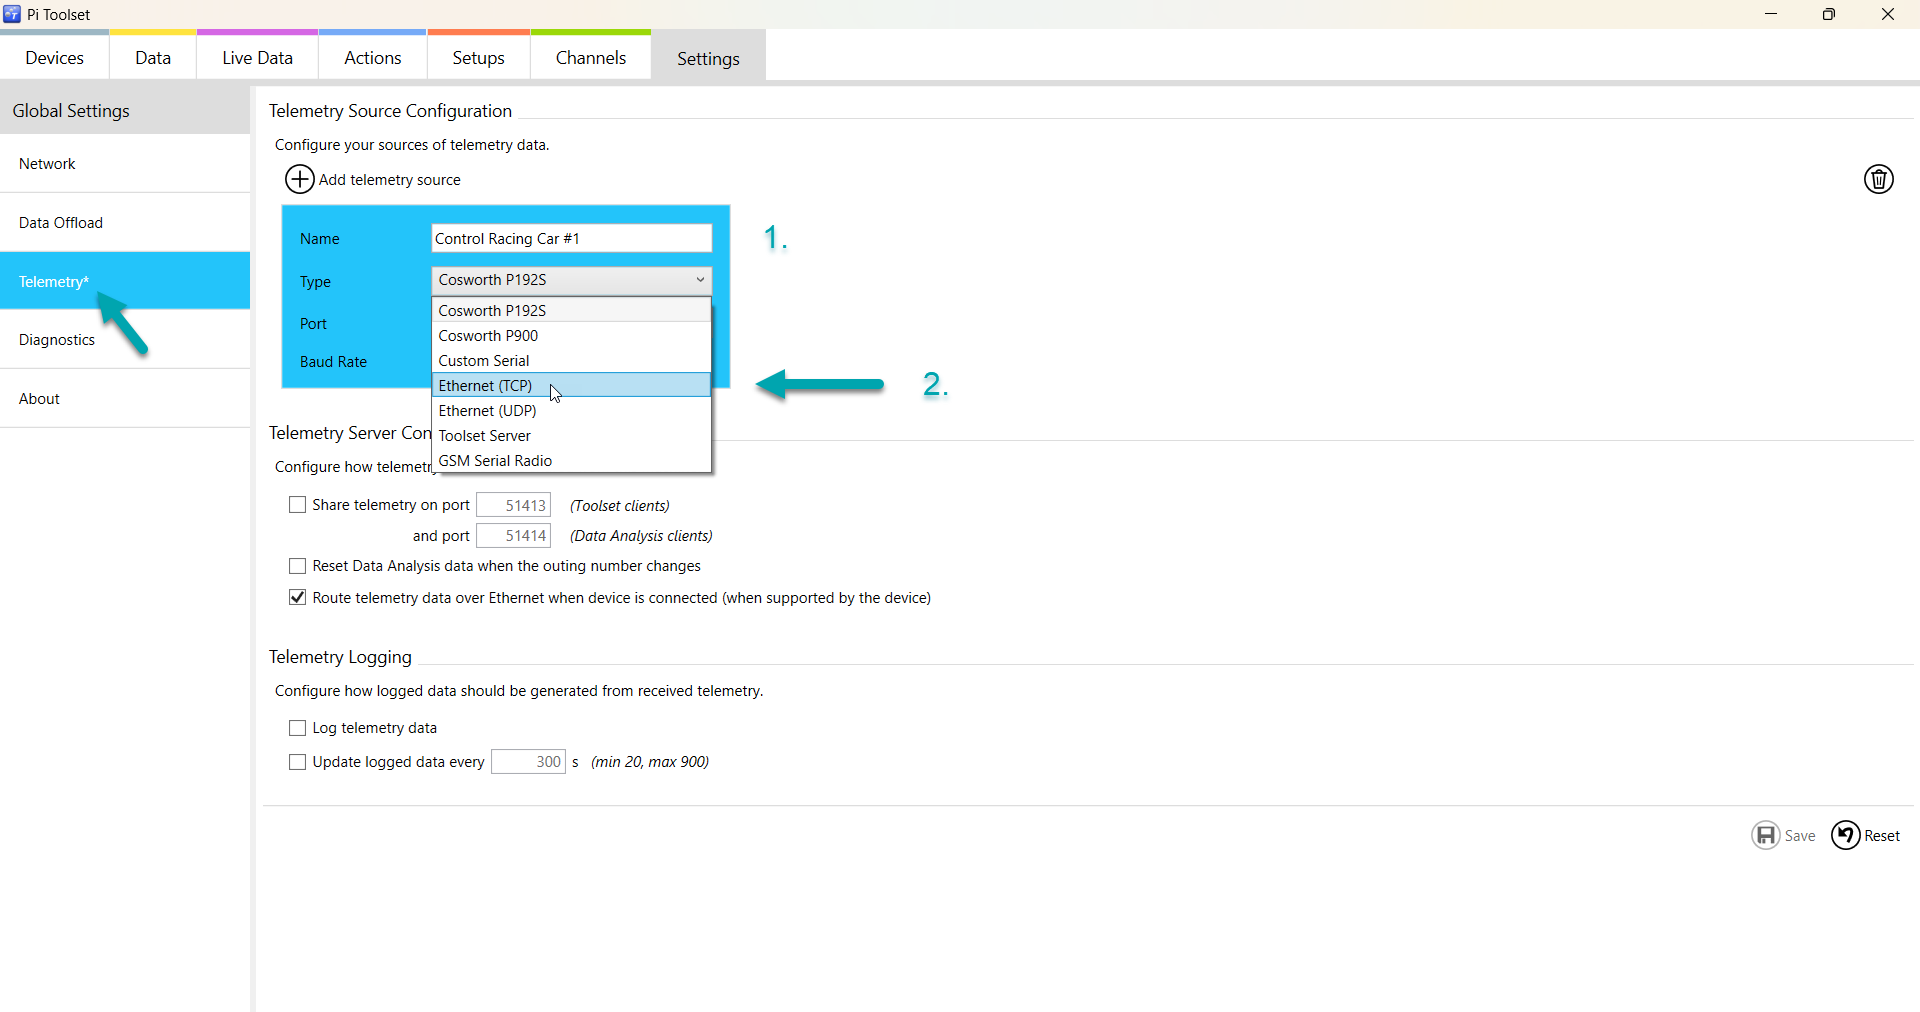Enable Log telemetry data checkbox
The width and height of the screenshot is (1920, 1012).
[297, 728]
